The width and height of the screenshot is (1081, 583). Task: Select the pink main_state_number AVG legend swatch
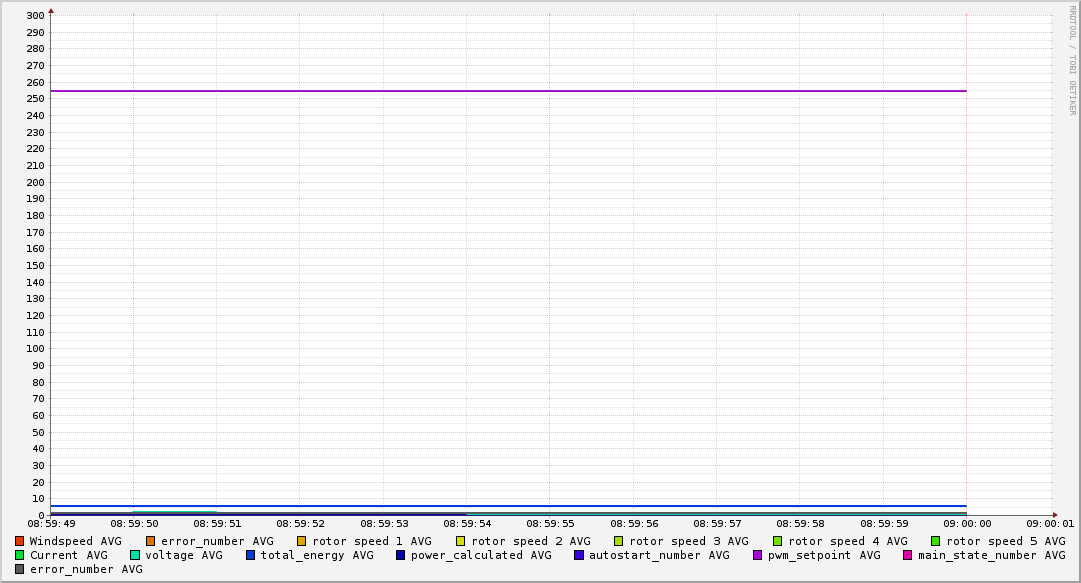(x=908, y=555)
